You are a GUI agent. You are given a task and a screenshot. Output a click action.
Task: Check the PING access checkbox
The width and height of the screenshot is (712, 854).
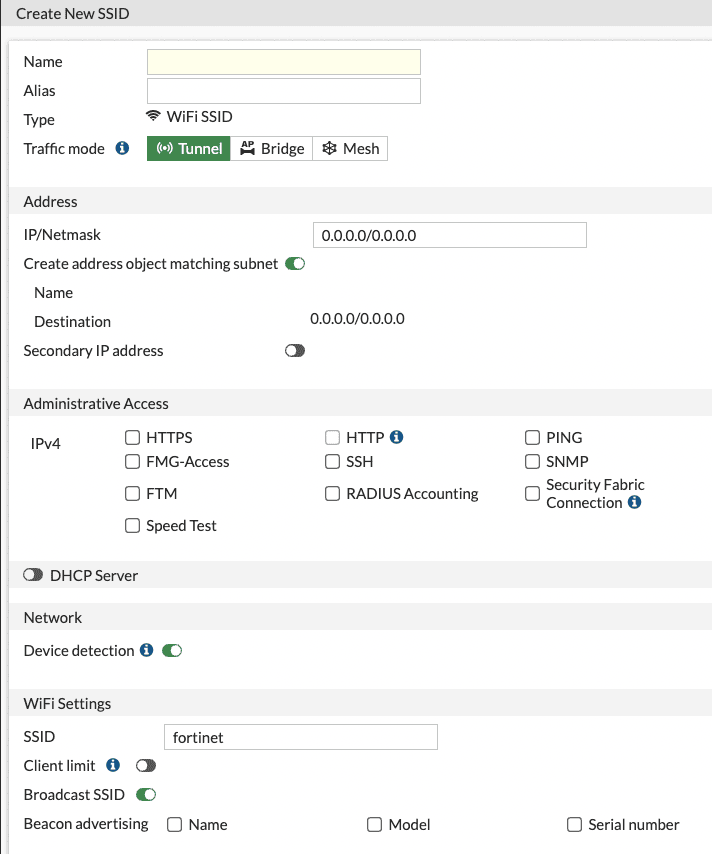pos(532,437)
